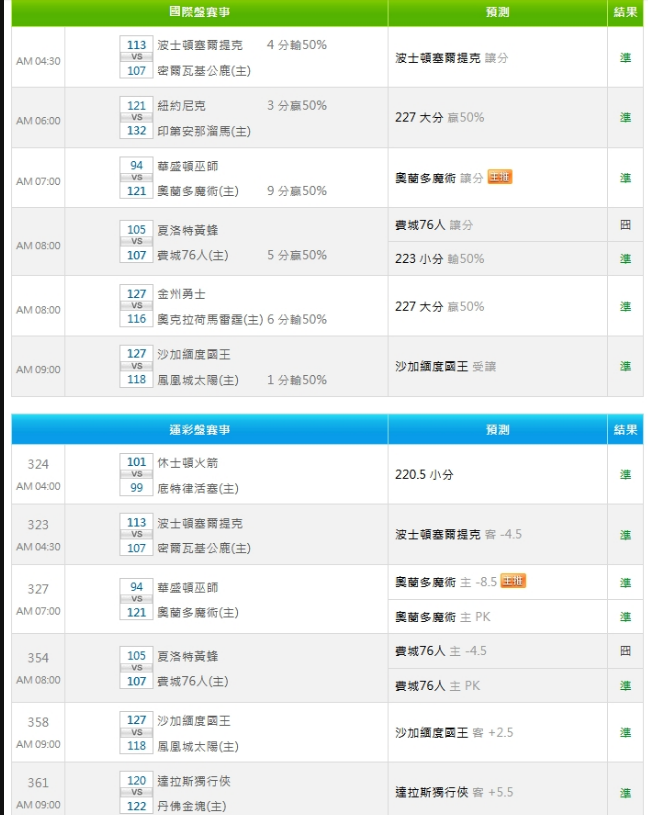Click the 費城76人 讓分 prediction
Viewport: 648px width, 815px height.
pos(434,225)
